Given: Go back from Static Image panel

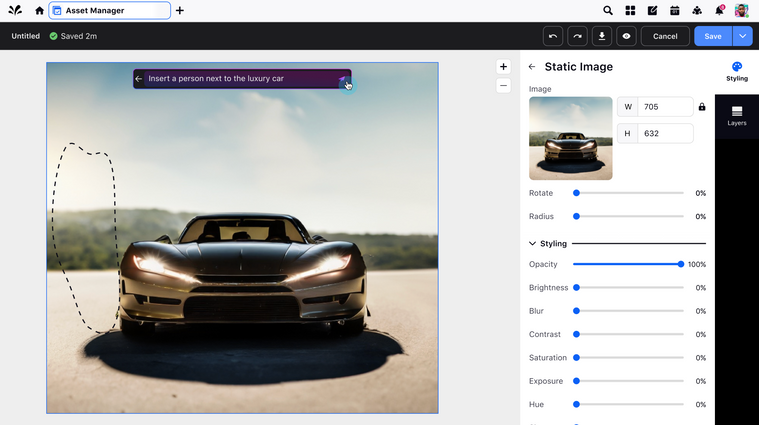Looking at the screenshot, I should point(532,67).
